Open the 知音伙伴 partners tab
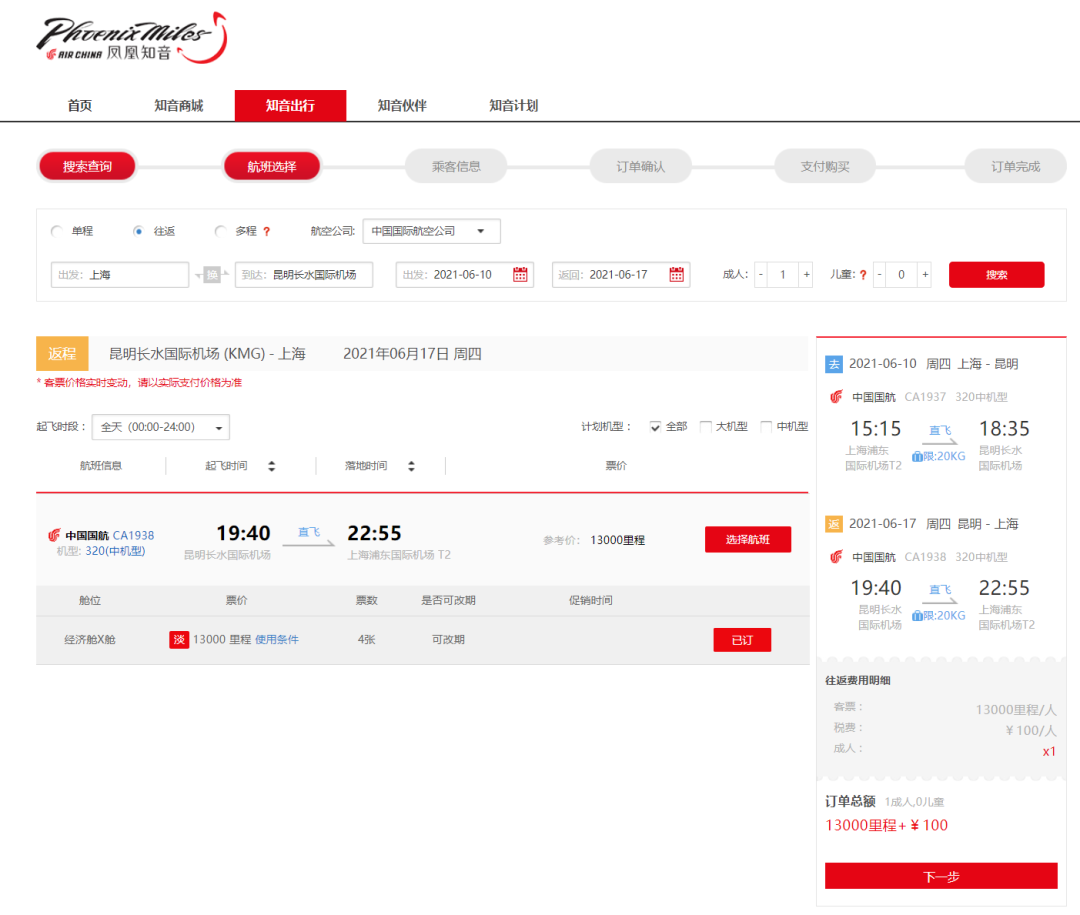 [402, 106]
